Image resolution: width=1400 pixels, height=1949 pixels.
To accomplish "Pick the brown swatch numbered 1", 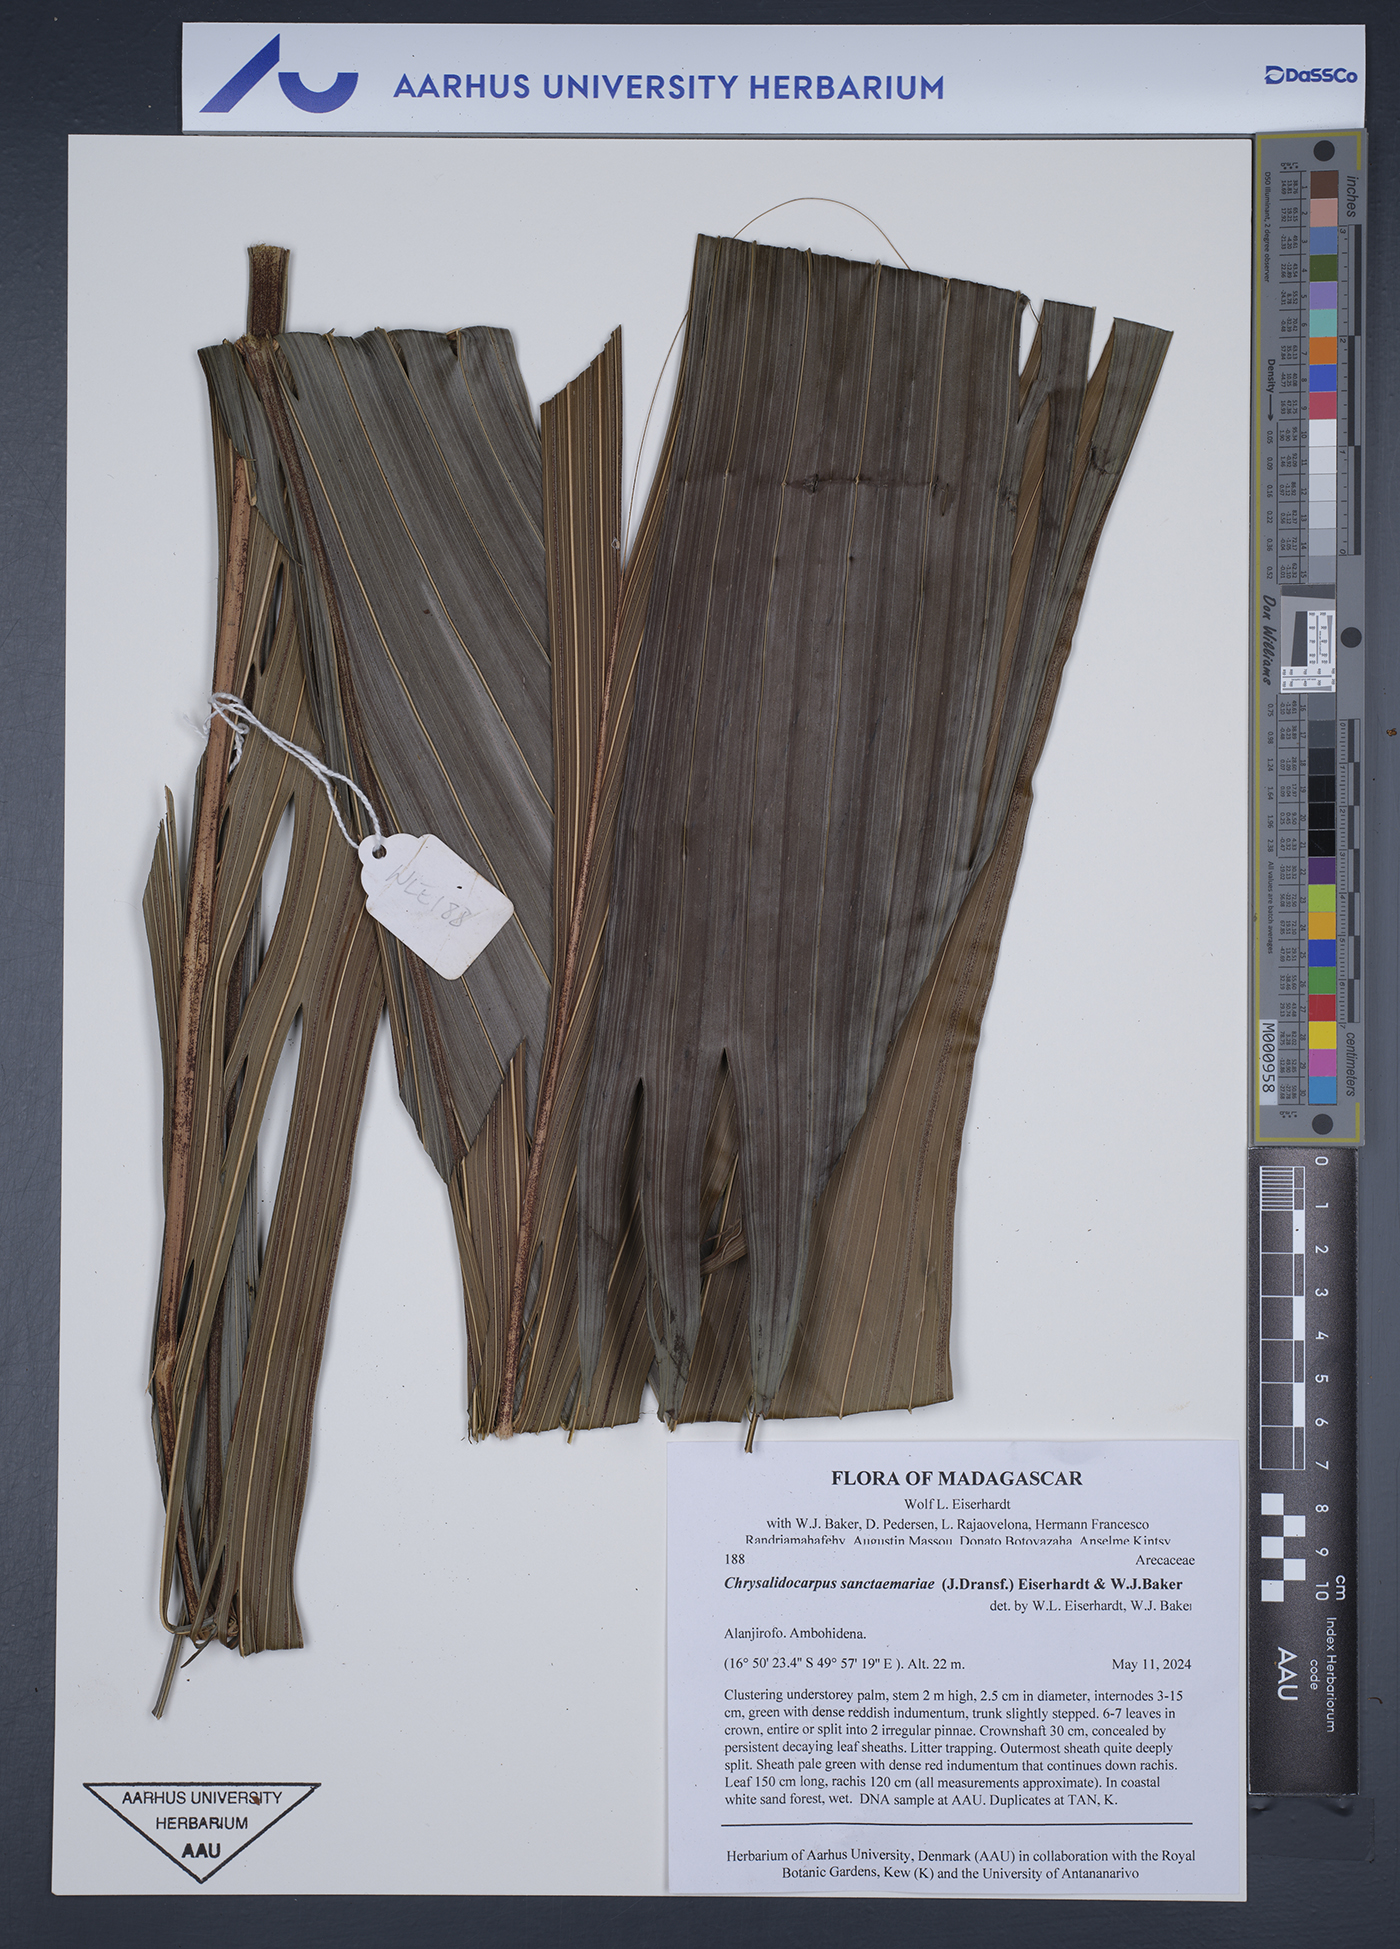I will [1323, 184].
